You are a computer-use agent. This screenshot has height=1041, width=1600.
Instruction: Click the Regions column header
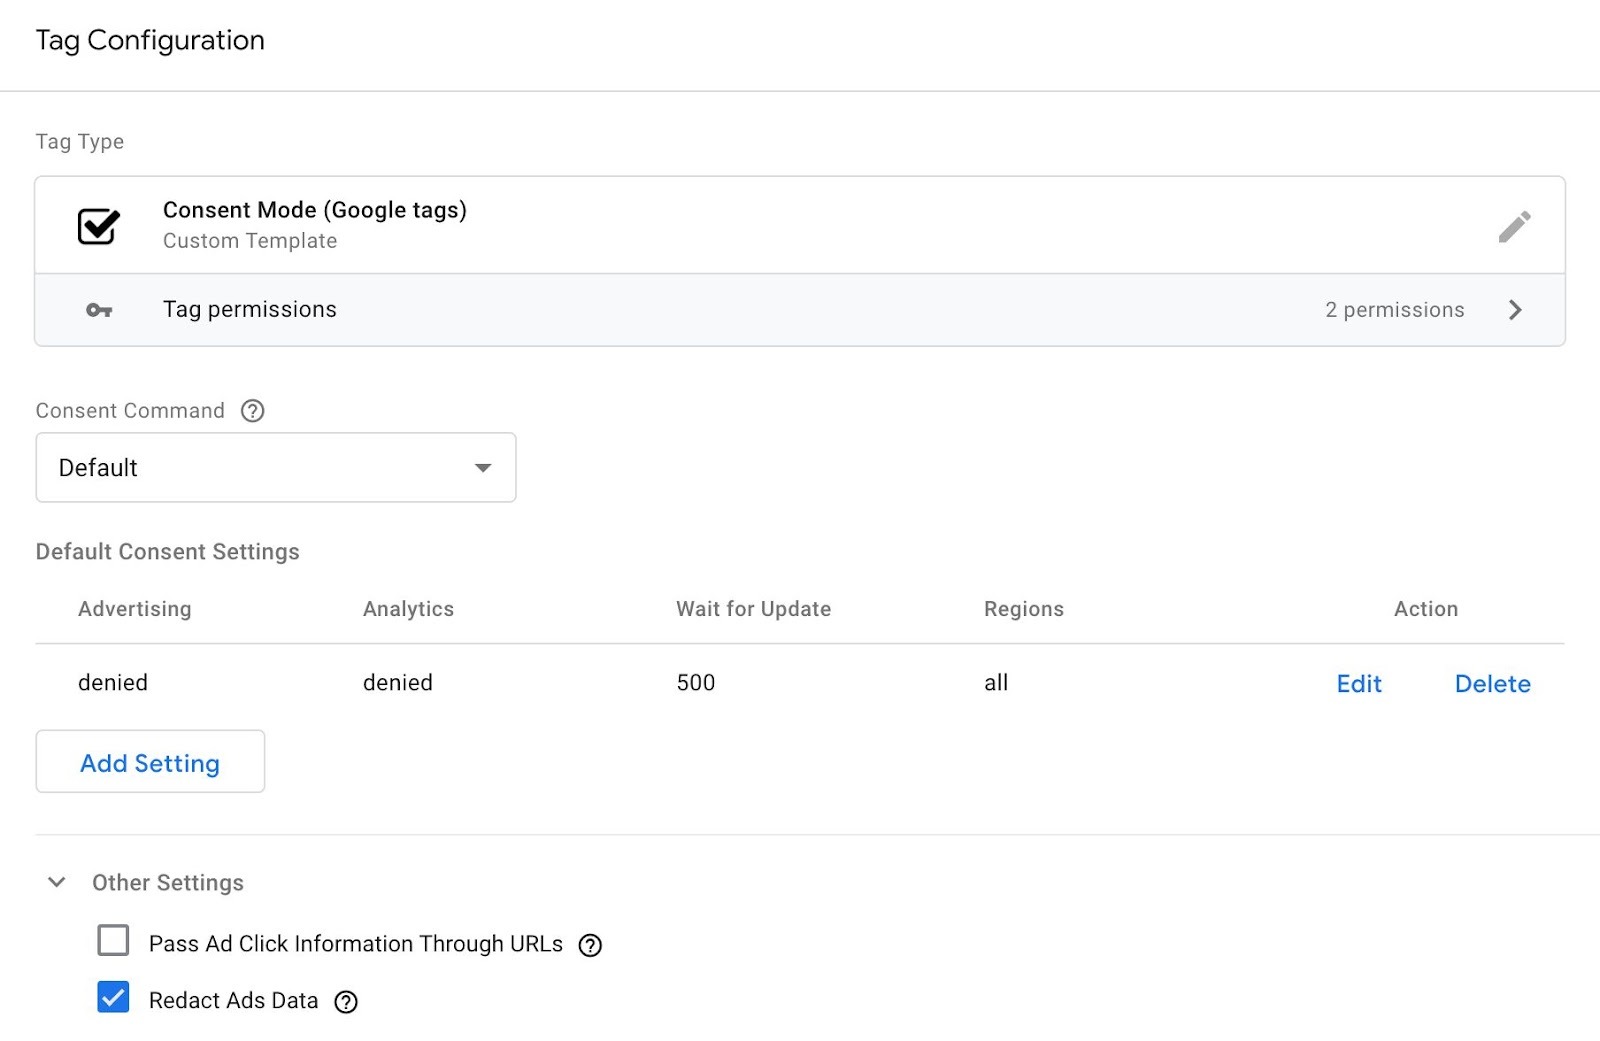click(x=1023, y=609)
